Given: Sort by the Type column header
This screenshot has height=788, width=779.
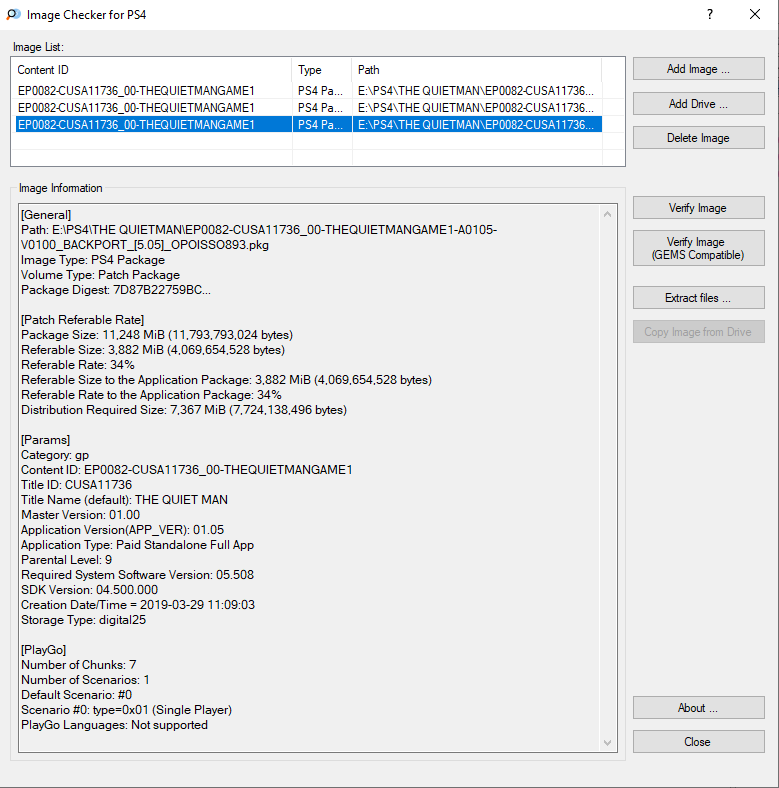Looking at the screenshot, I should (322, 70).
